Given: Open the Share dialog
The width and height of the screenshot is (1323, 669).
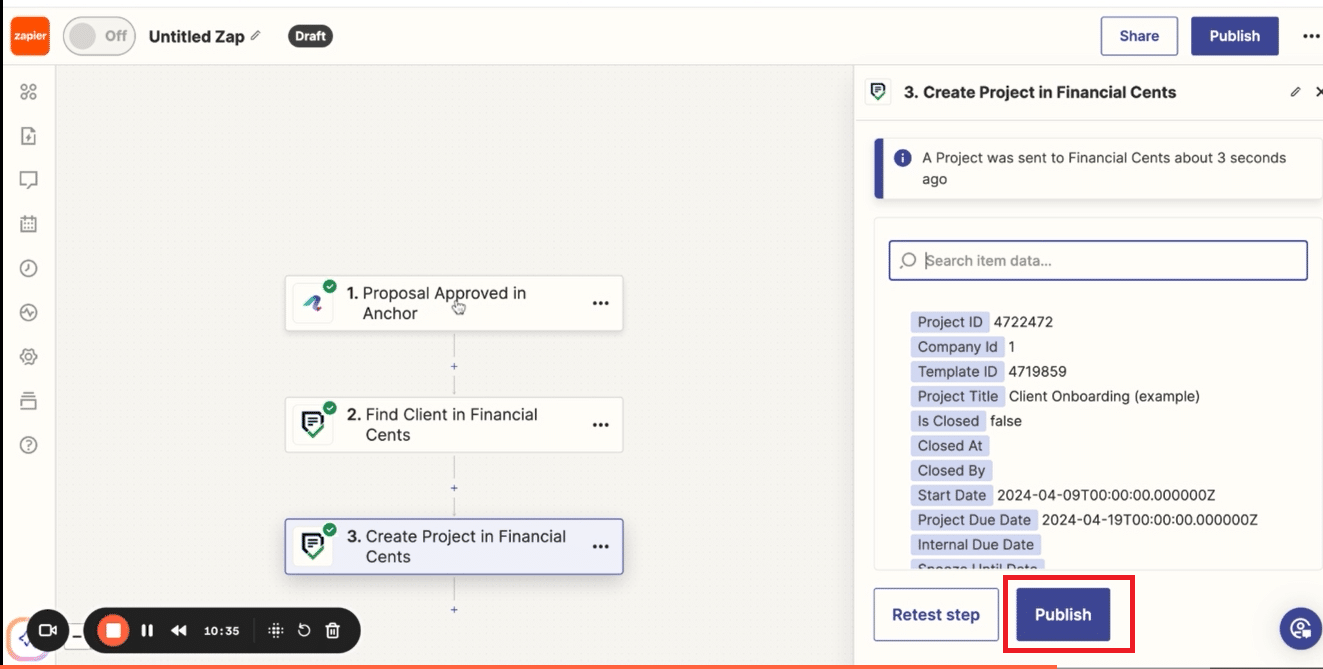Looking at the screenshot, I should click(x=1139, y=36).
